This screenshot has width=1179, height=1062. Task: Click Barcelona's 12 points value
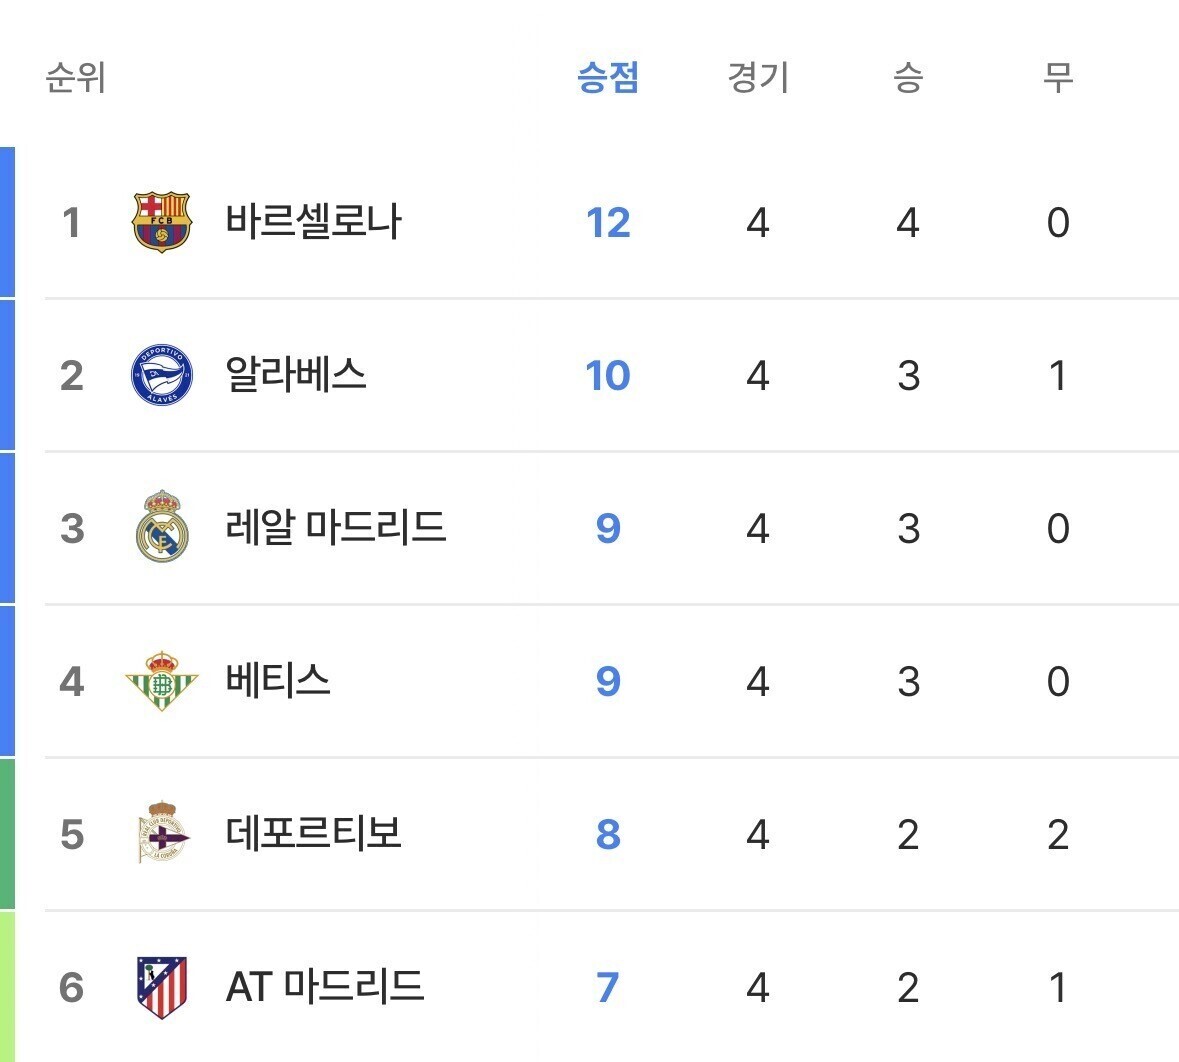click(608, 223)
